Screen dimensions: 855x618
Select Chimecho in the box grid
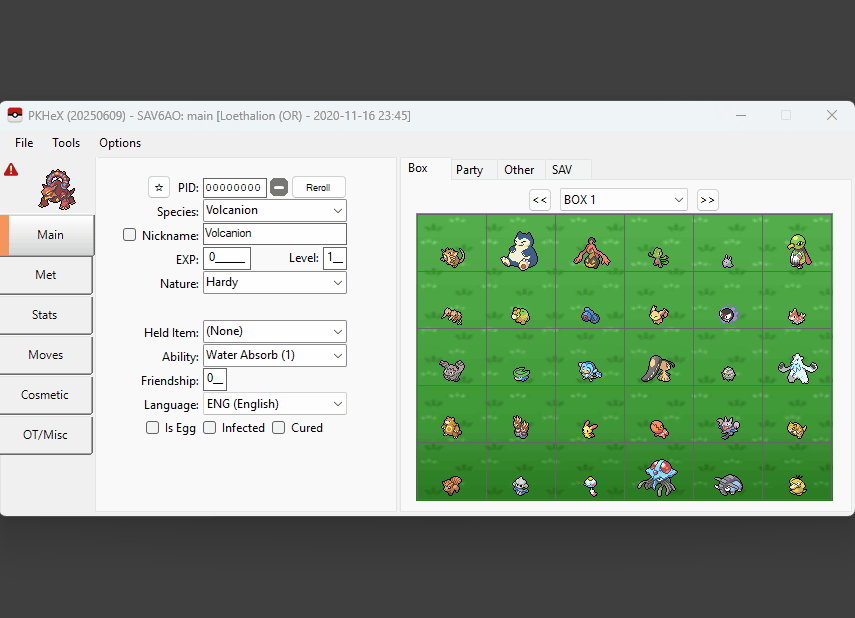click(x=590, y=471)
